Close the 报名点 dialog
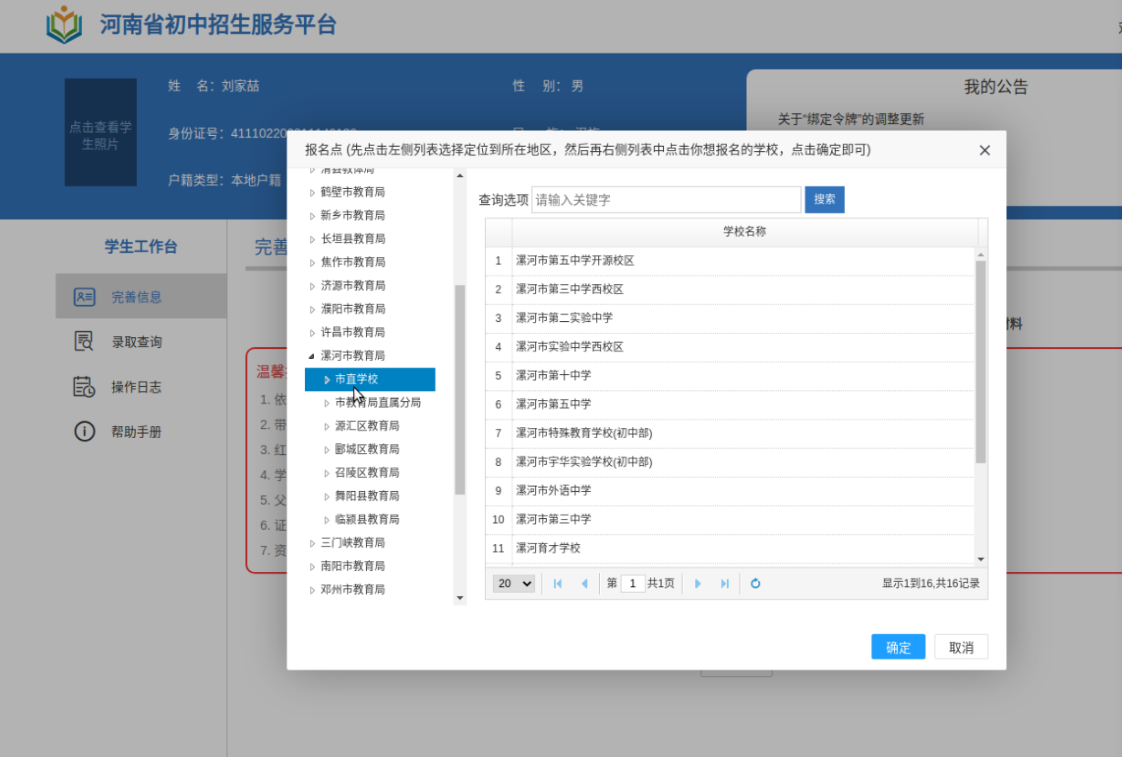 (x=985, y=150)
